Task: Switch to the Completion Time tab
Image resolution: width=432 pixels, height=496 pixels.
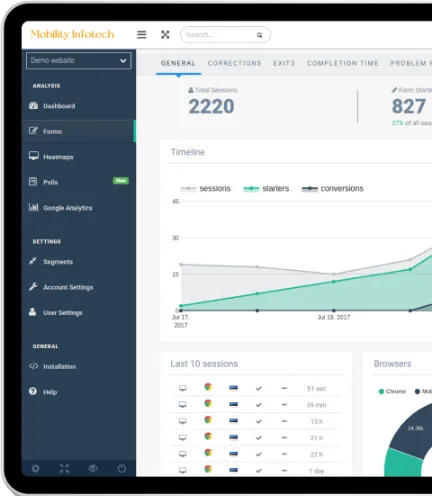Action: pyautogui.click(x=343, y=63)
